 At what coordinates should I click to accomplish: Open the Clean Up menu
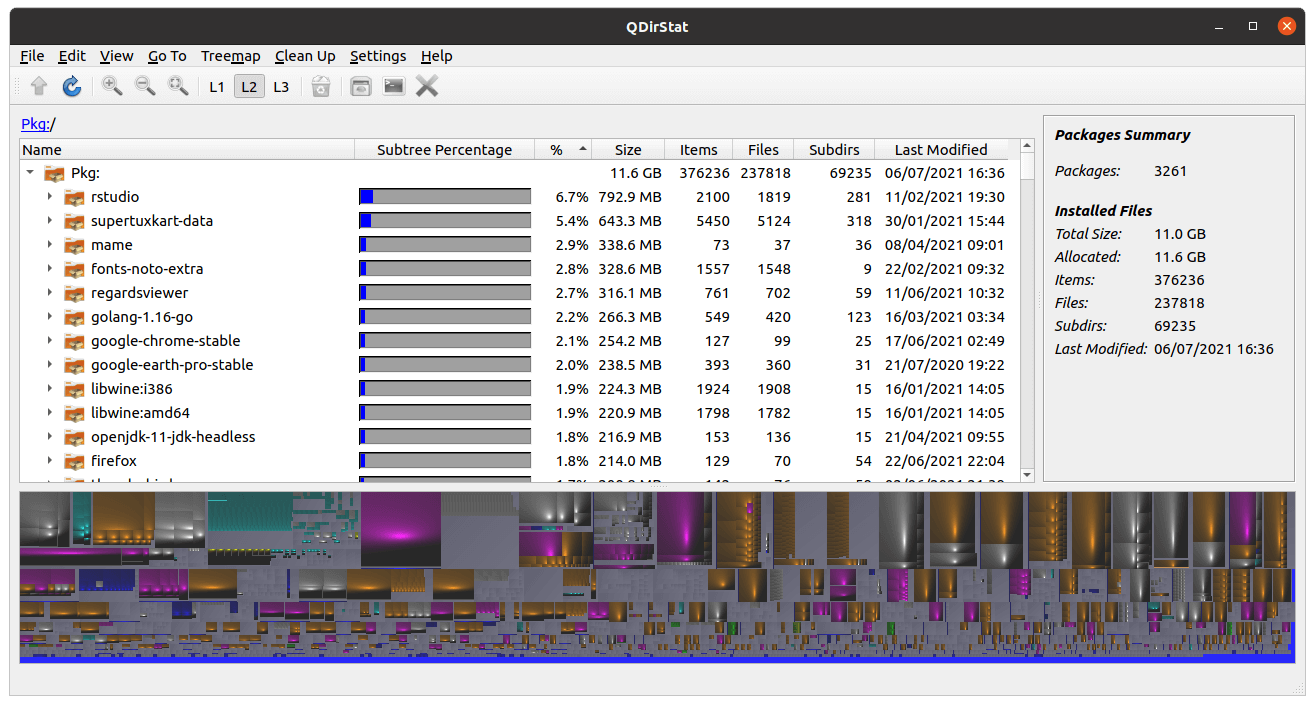pos(305,56)
